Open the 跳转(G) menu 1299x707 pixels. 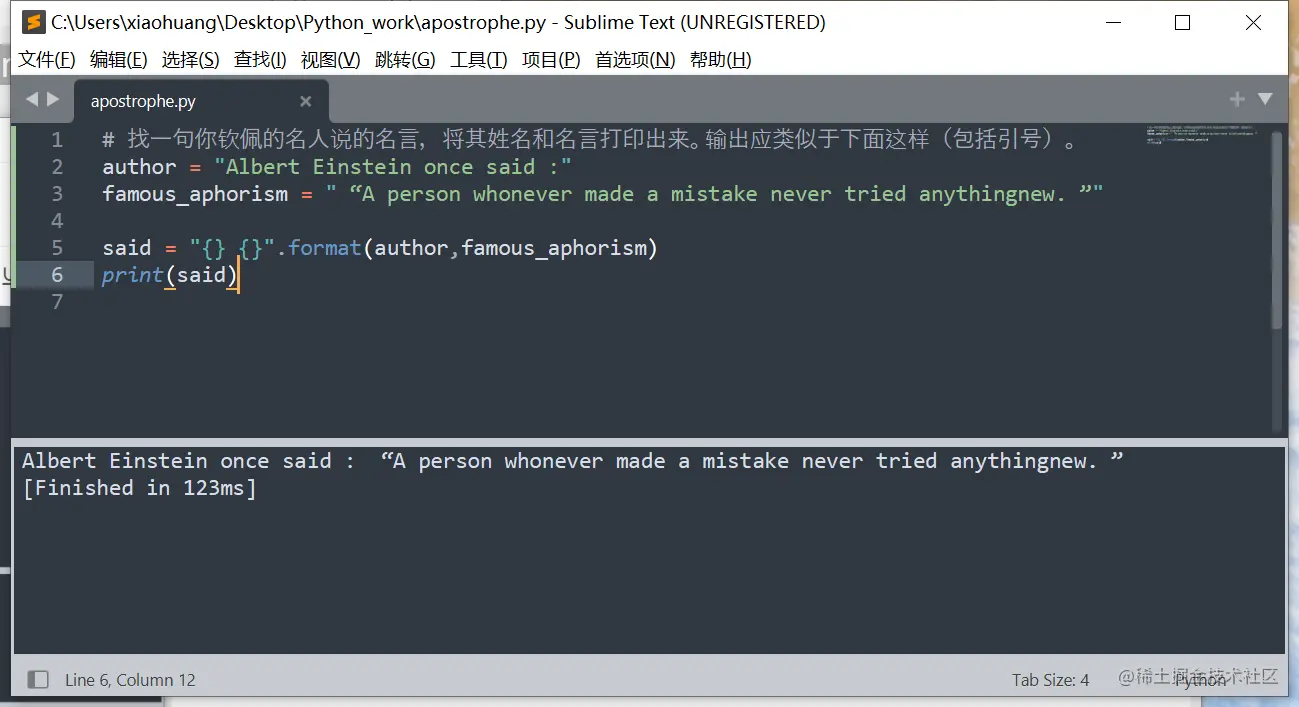(405, 60)
